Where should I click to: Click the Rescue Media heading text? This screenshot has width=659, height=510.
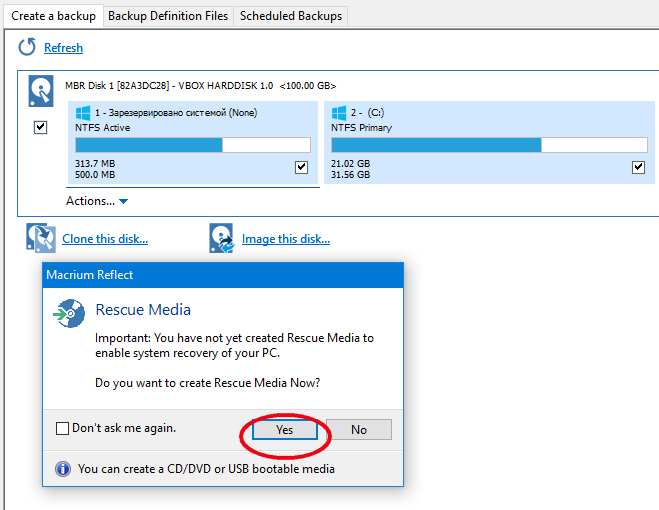point(143,310)
